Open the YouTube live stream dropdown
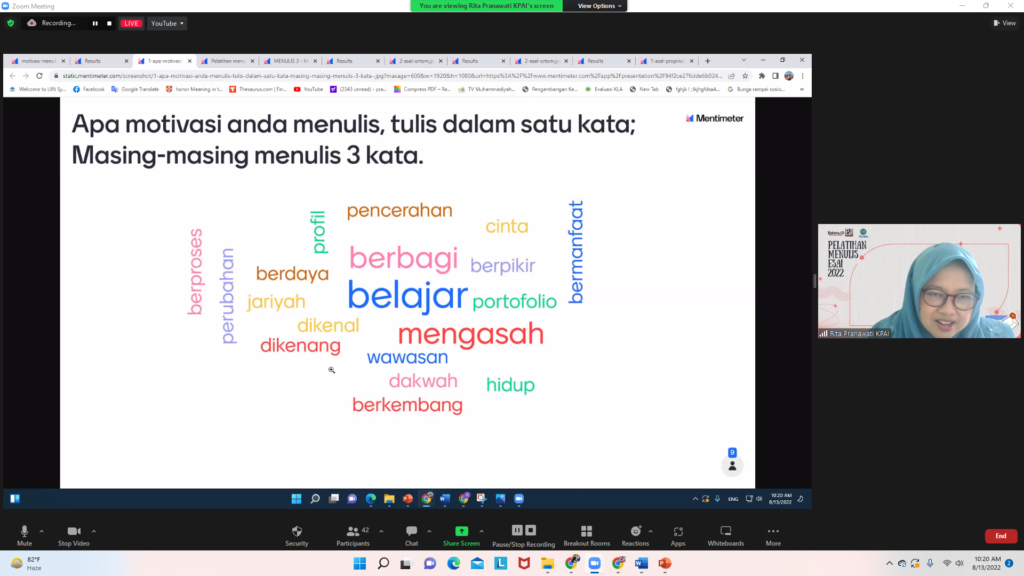The height and width of the screenshot is (576, 1024). (x=167, y=24)
